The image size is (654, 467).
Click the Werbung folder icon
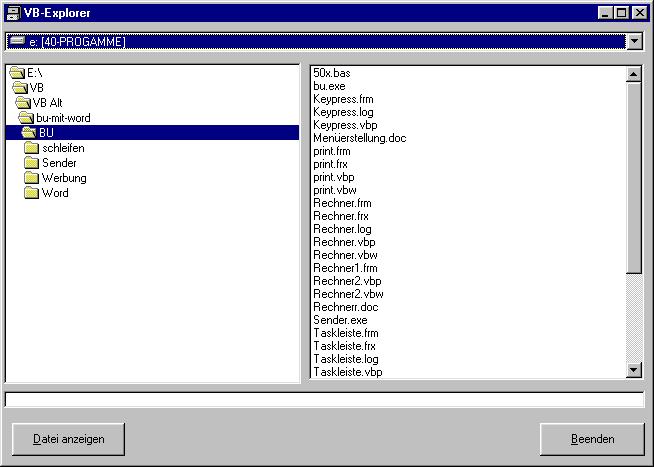pyautogui.click(x=31, y=178)
